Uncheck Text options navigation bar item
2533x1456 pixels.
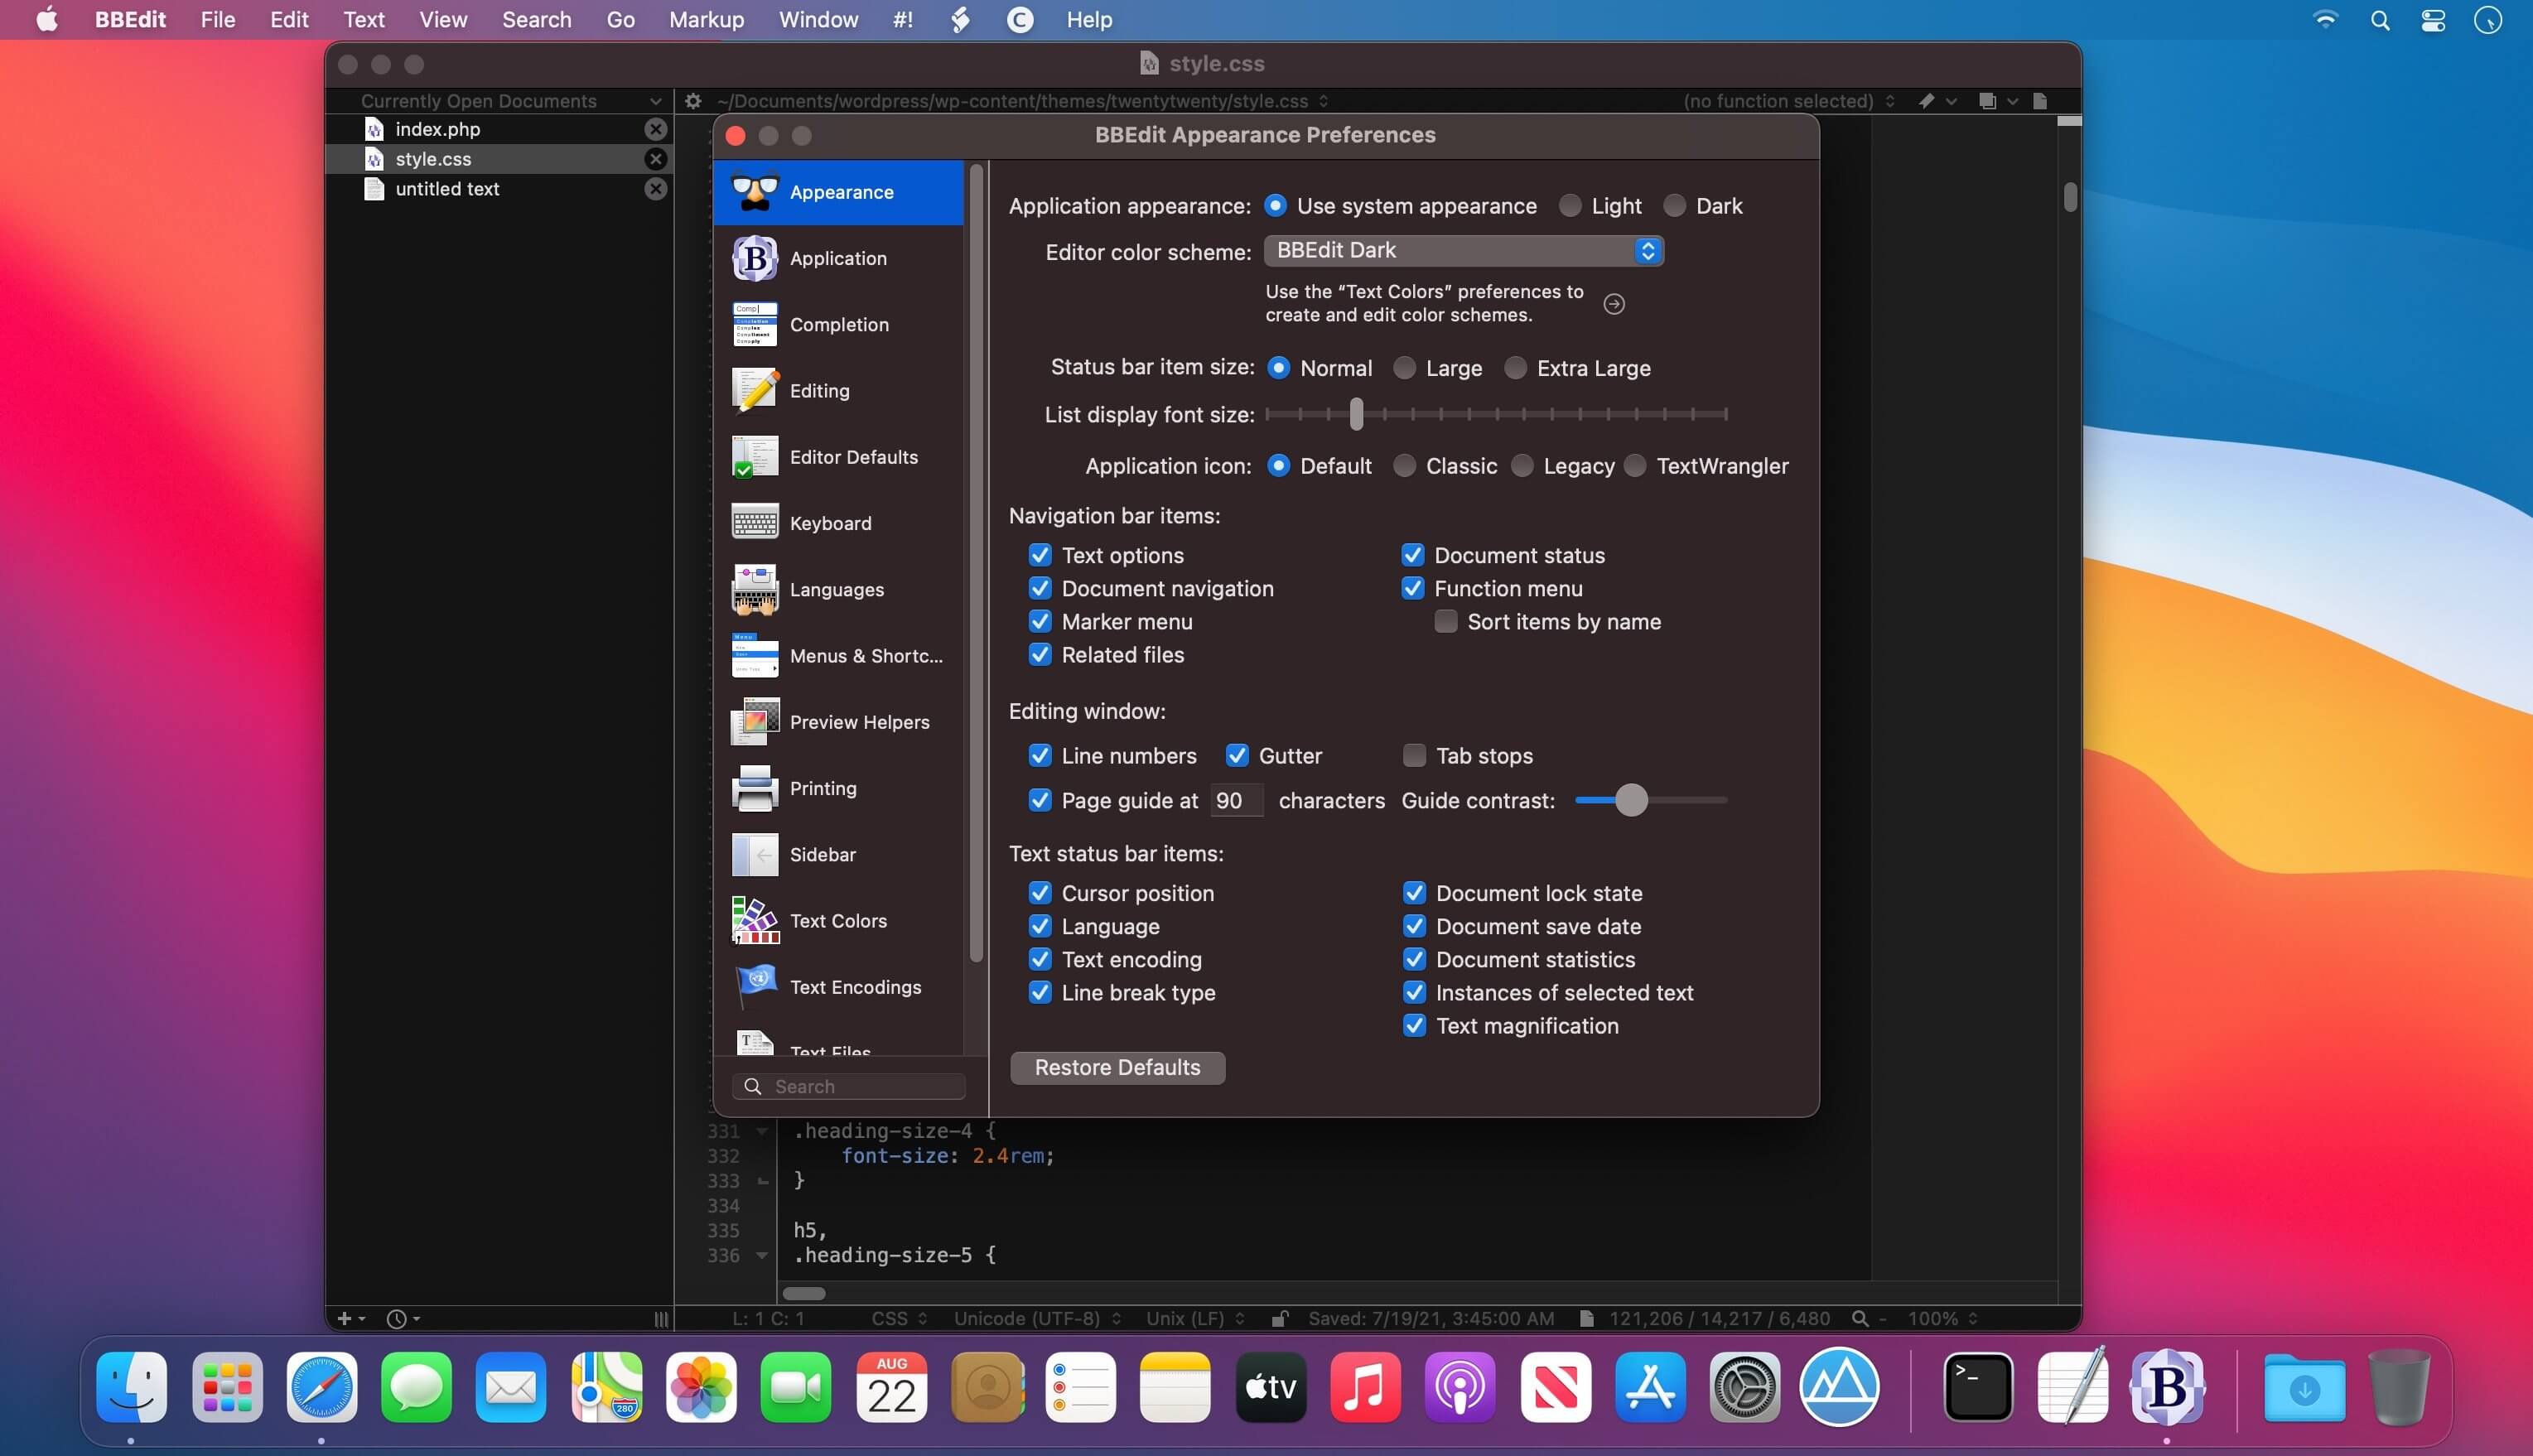point(1040,555)
